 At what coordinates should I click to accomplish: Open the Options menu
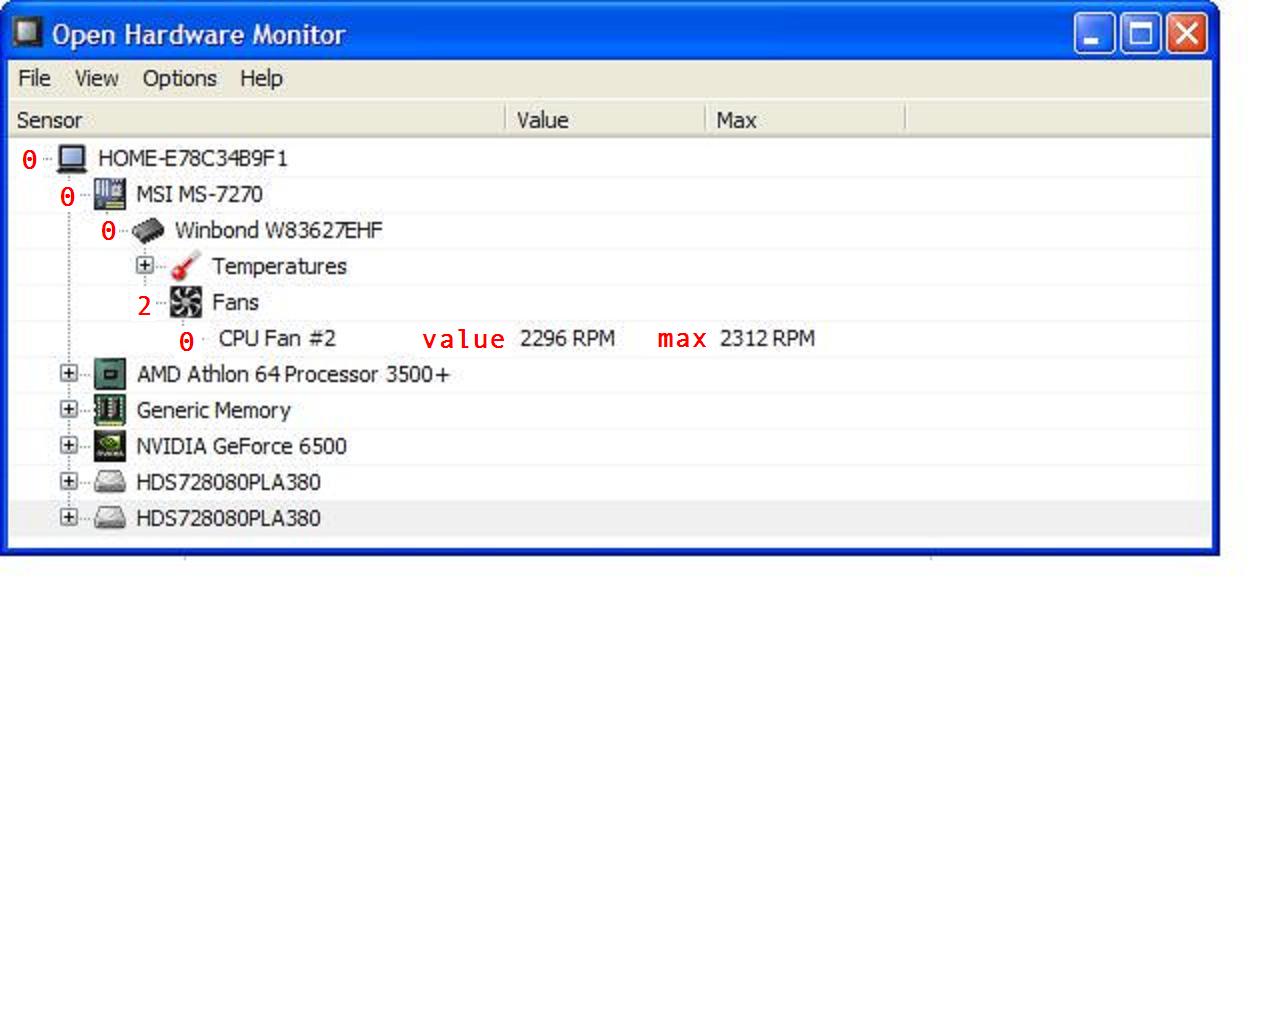click(179, 78)
